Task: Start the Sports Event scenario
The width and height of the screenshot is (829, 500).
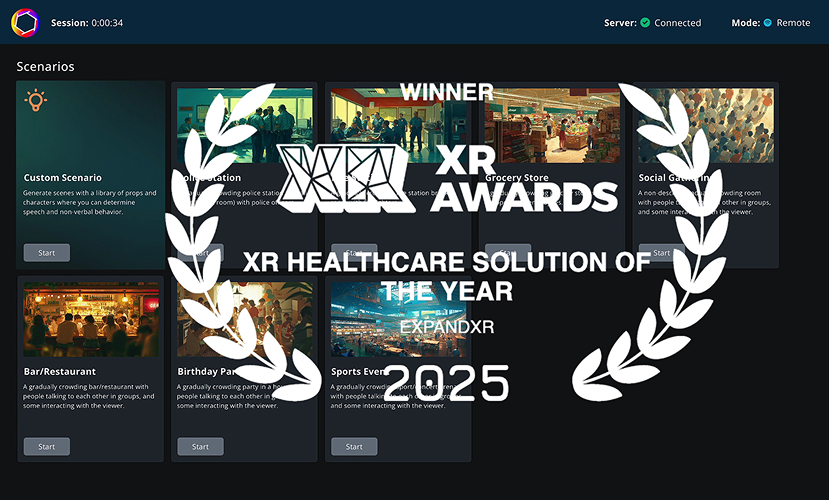Action: [354, 447]
